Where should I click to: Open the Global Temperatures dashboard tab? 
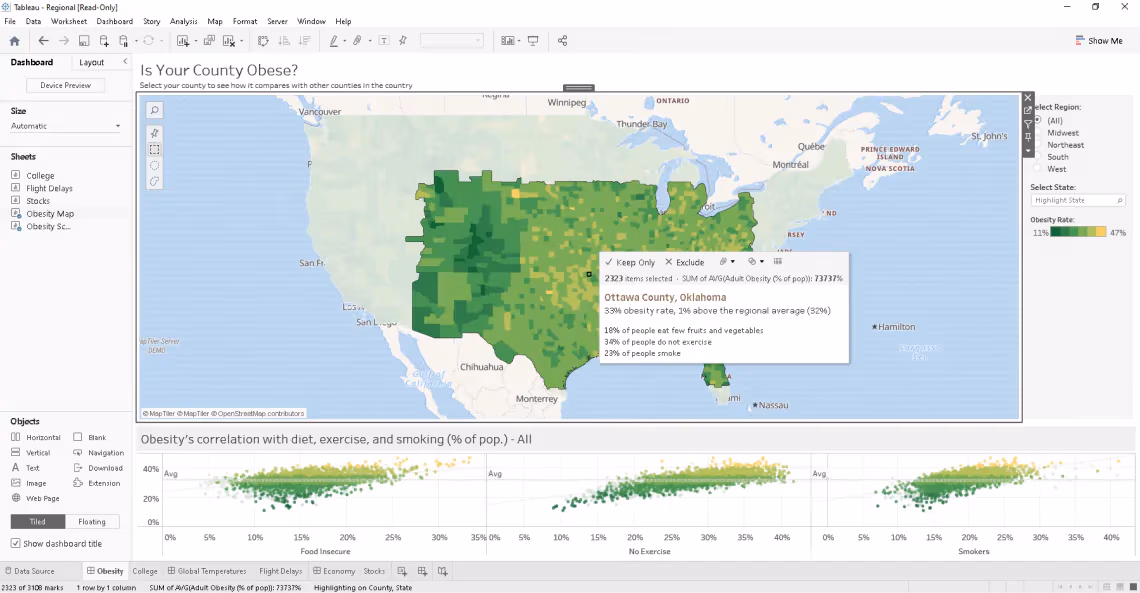207,571
